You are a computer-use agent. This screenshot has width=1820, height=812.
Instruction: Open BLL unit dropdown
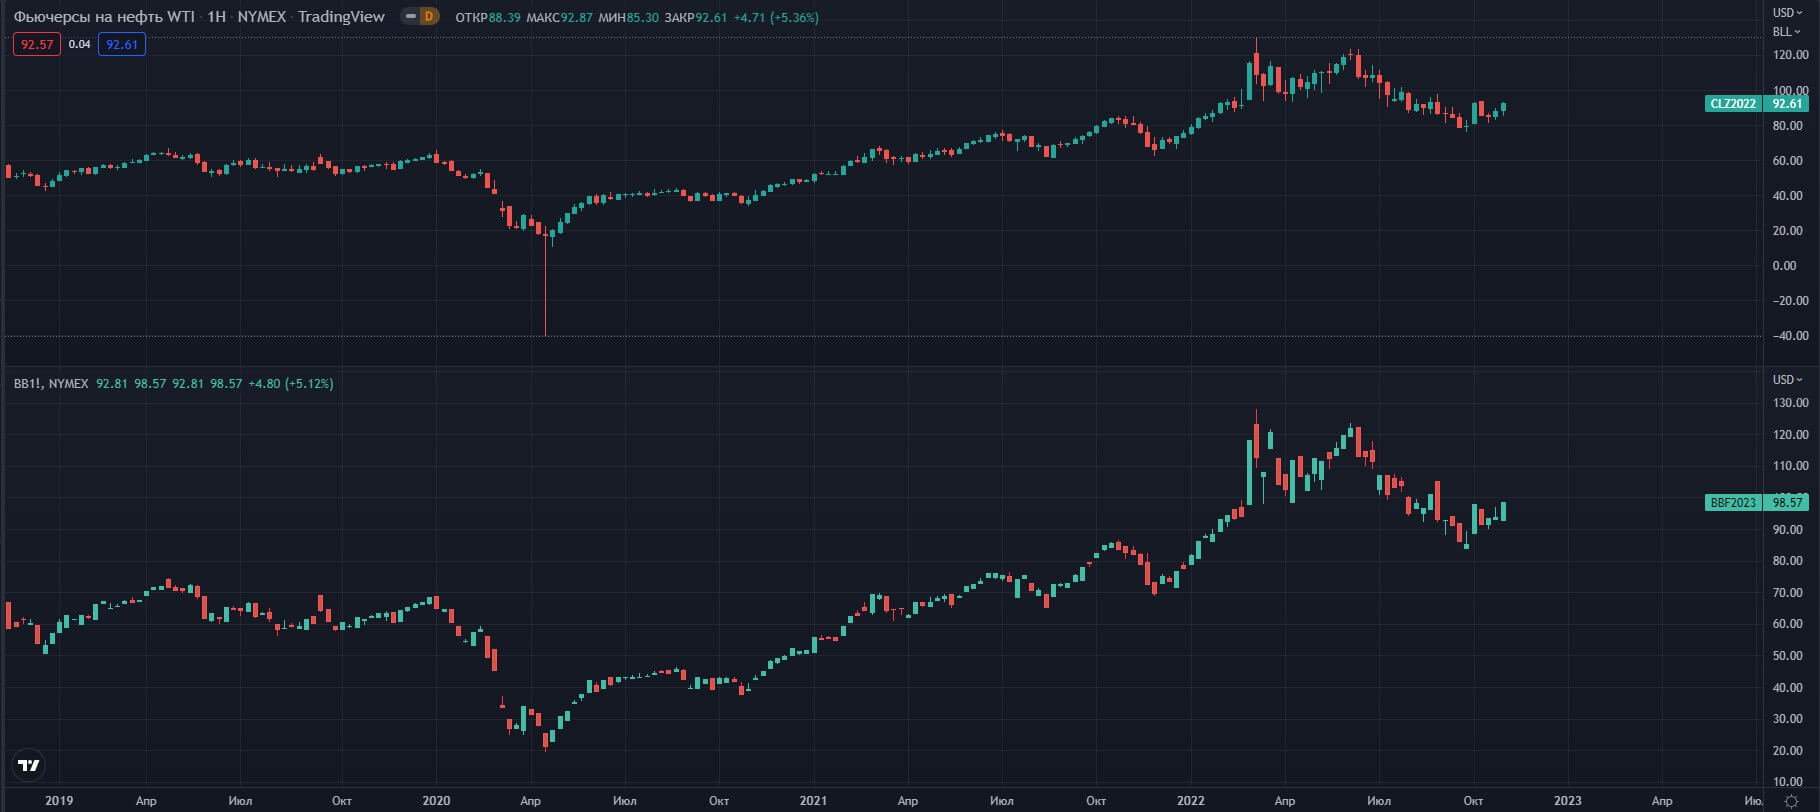1787,31
